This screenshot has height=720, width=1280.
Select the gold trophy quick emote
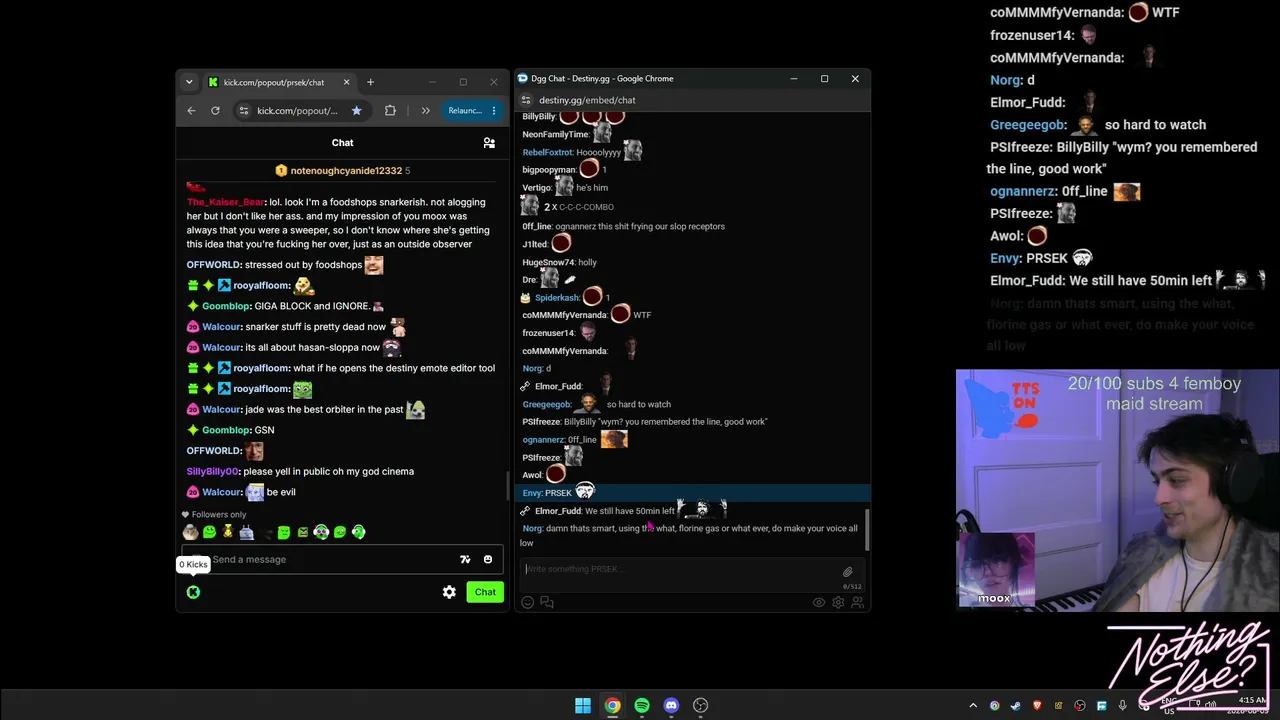click(x=228, y=532)
